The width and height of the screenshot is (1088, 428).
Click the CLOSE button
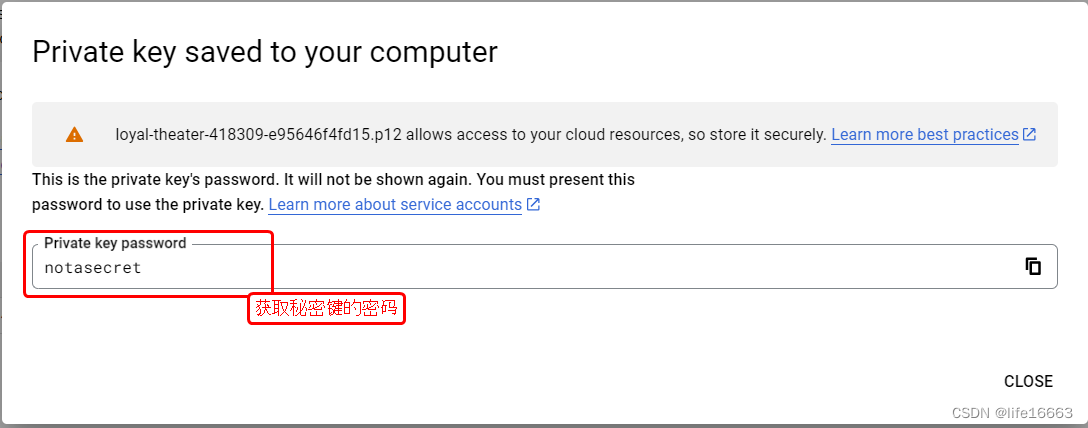[x=1028, y=382]
